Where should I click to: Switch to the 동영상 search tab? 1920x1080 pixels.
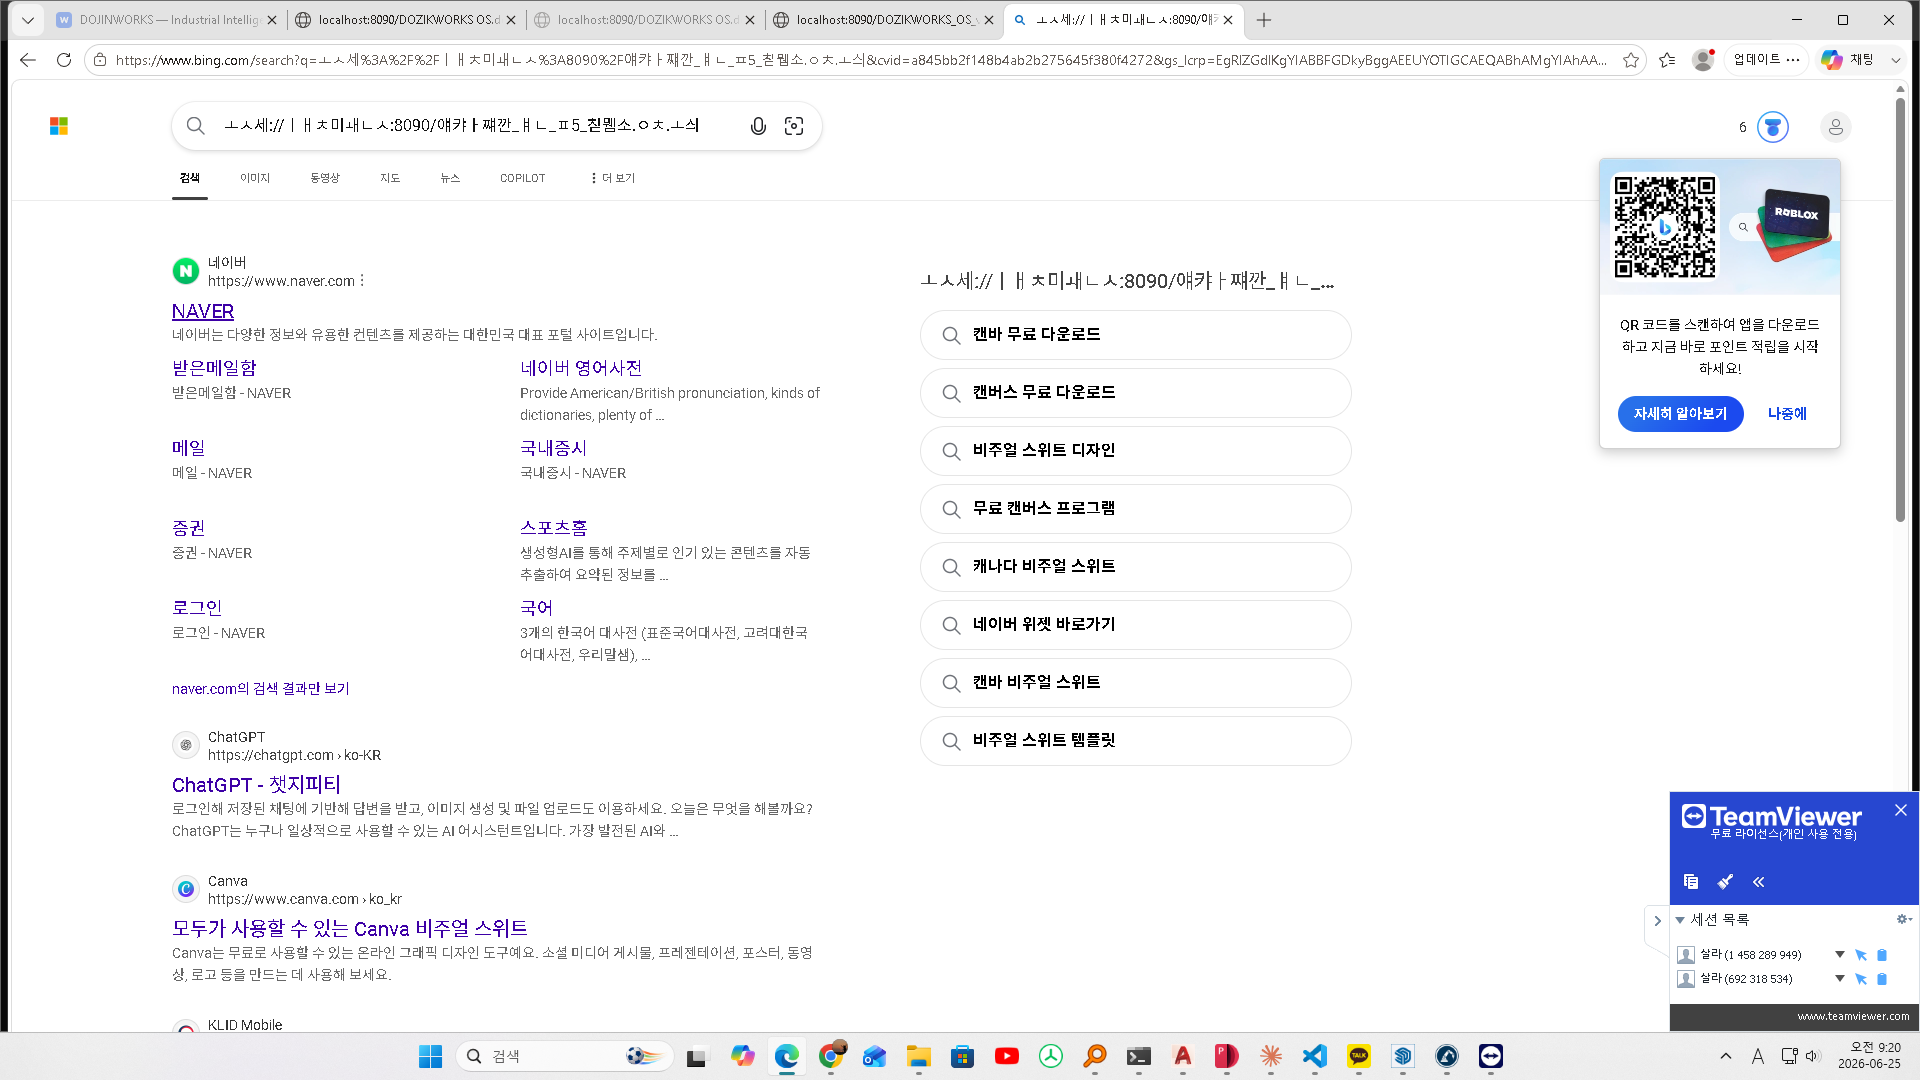click(x=325, y=178)
